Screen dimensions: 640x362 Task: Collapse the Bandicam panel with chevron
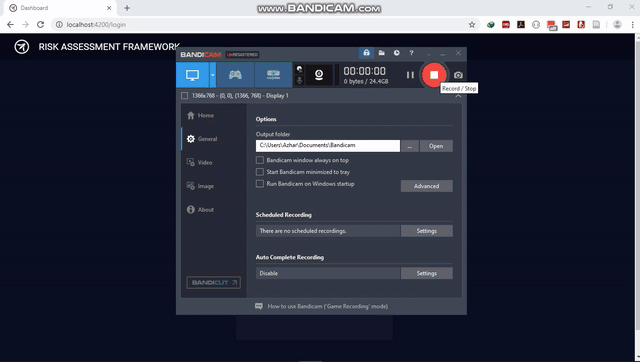click(458, 95)
